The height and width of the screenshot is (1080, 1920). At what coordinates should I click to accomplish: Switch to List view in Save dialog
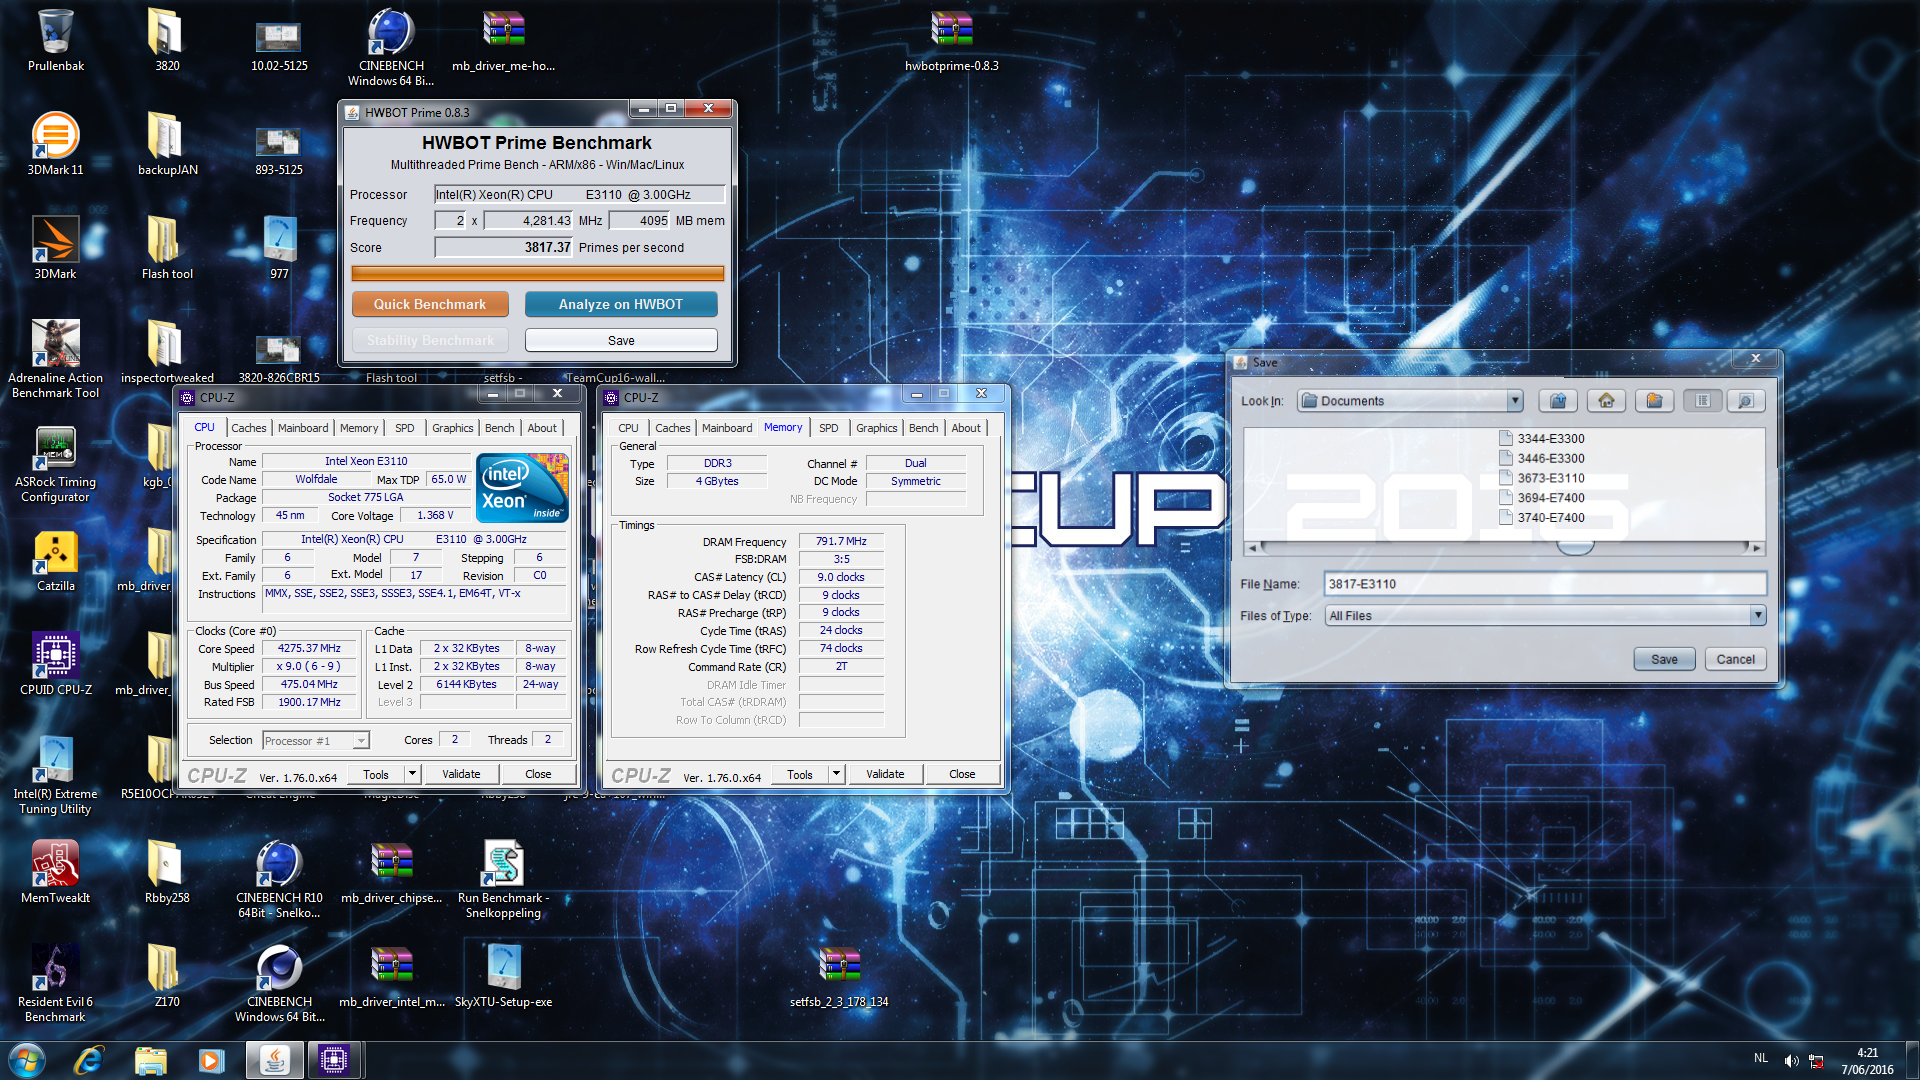[1702, 401]
